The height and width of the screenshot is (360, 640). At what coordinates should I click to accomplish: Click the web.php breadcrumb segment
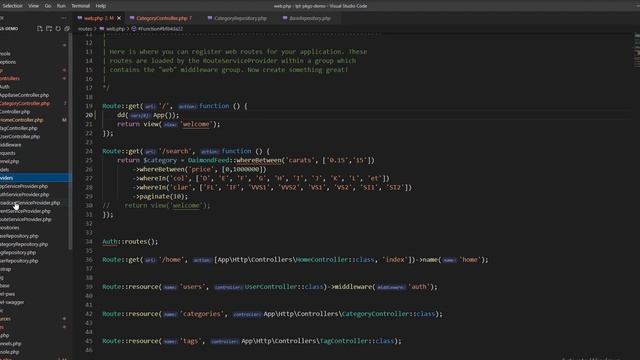(116, 29)
